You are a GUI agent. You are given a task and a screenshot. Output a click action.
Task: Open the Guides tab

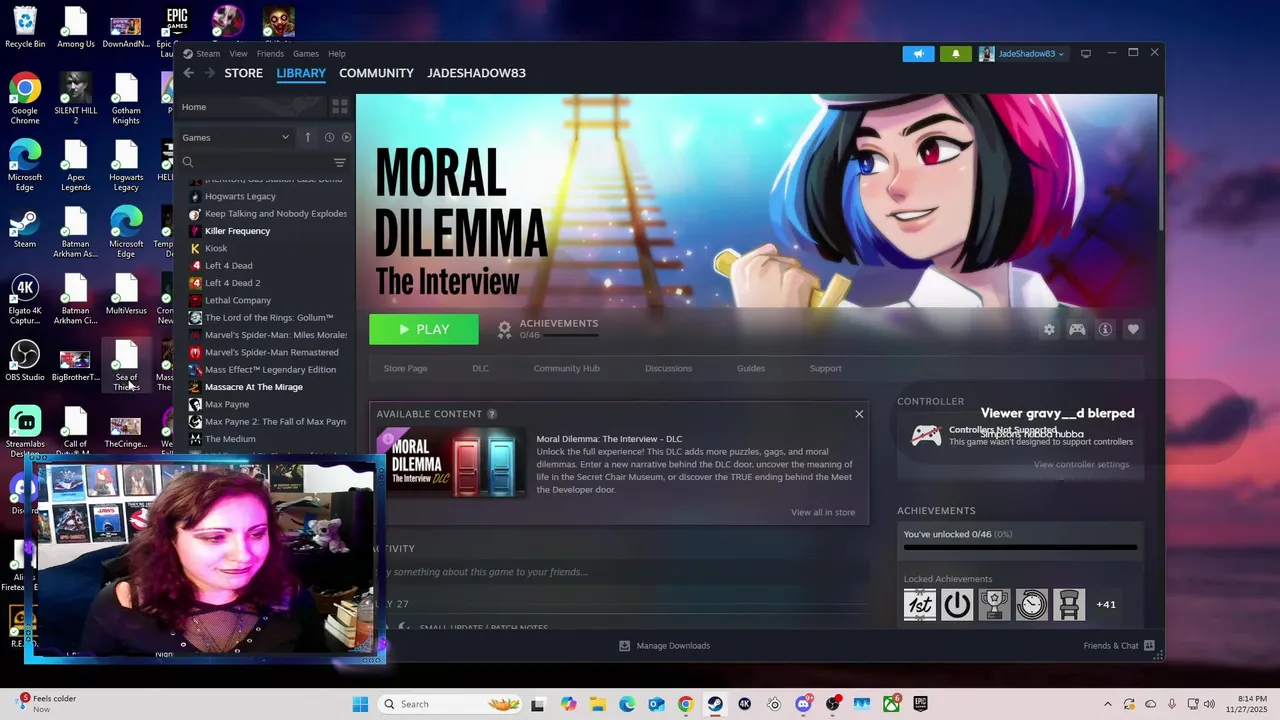(751, 368)
